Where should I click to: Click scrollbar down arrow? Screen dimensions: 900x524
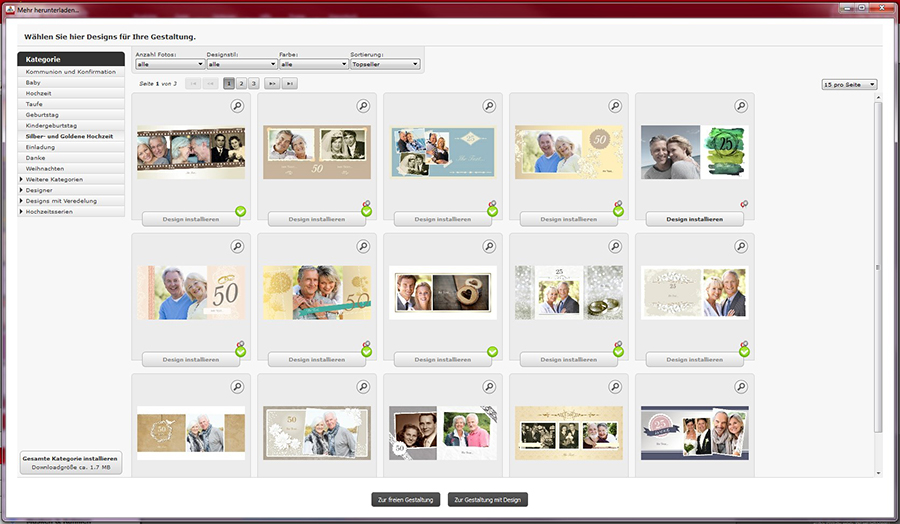(x=878, y=473)
